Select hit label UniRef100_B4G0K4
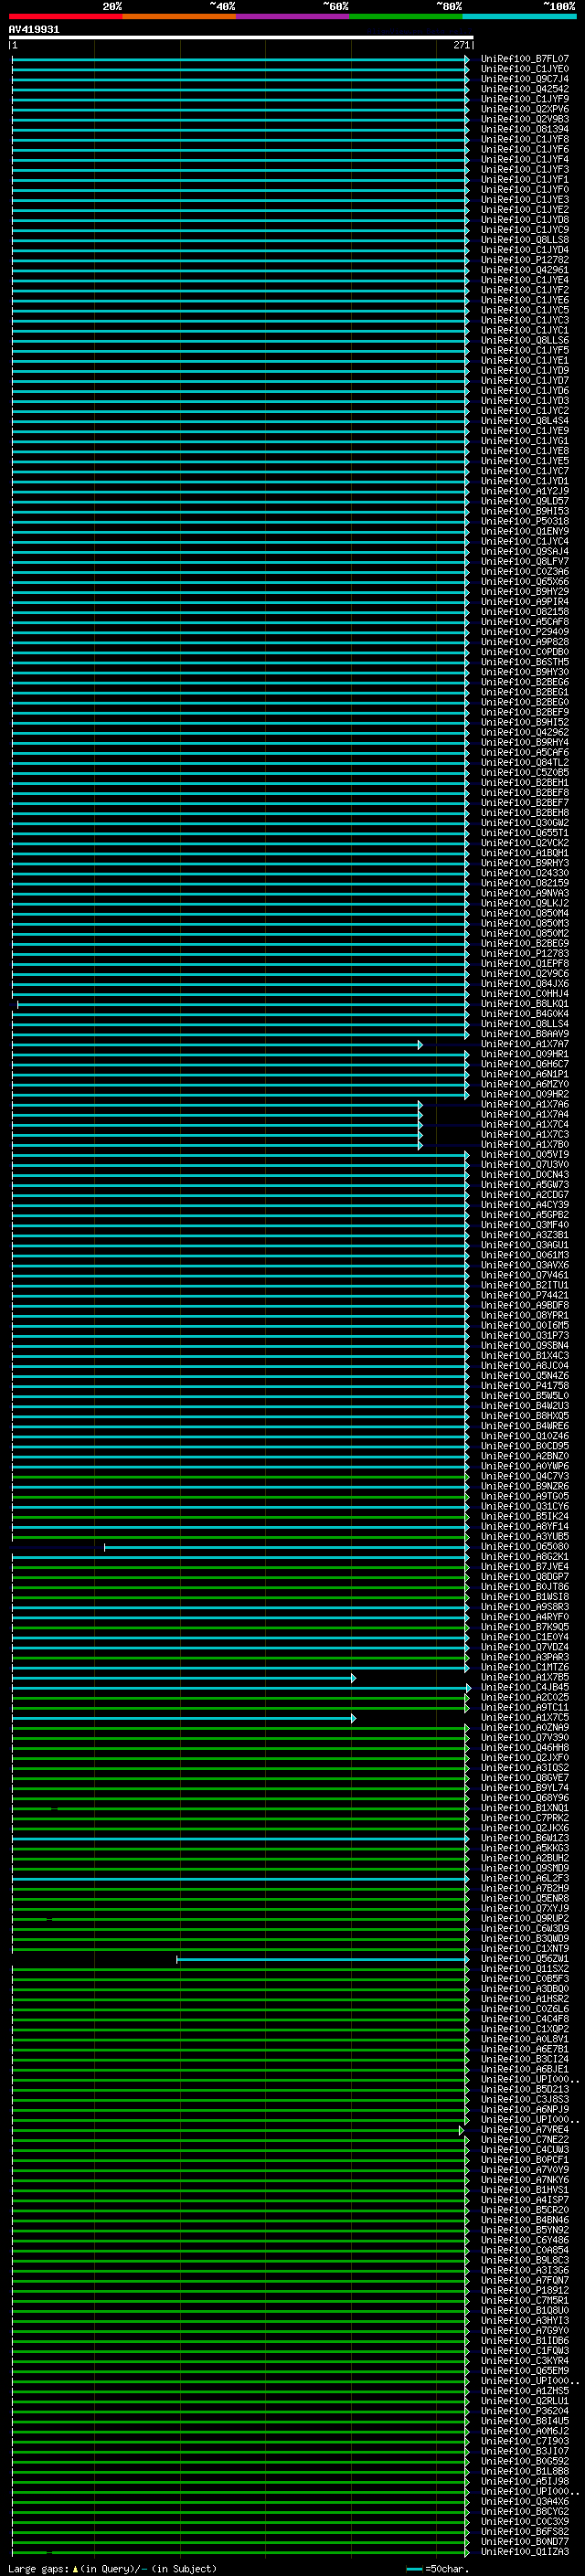The width and height of the screenshot is (585, 2576). (525, 1013)
